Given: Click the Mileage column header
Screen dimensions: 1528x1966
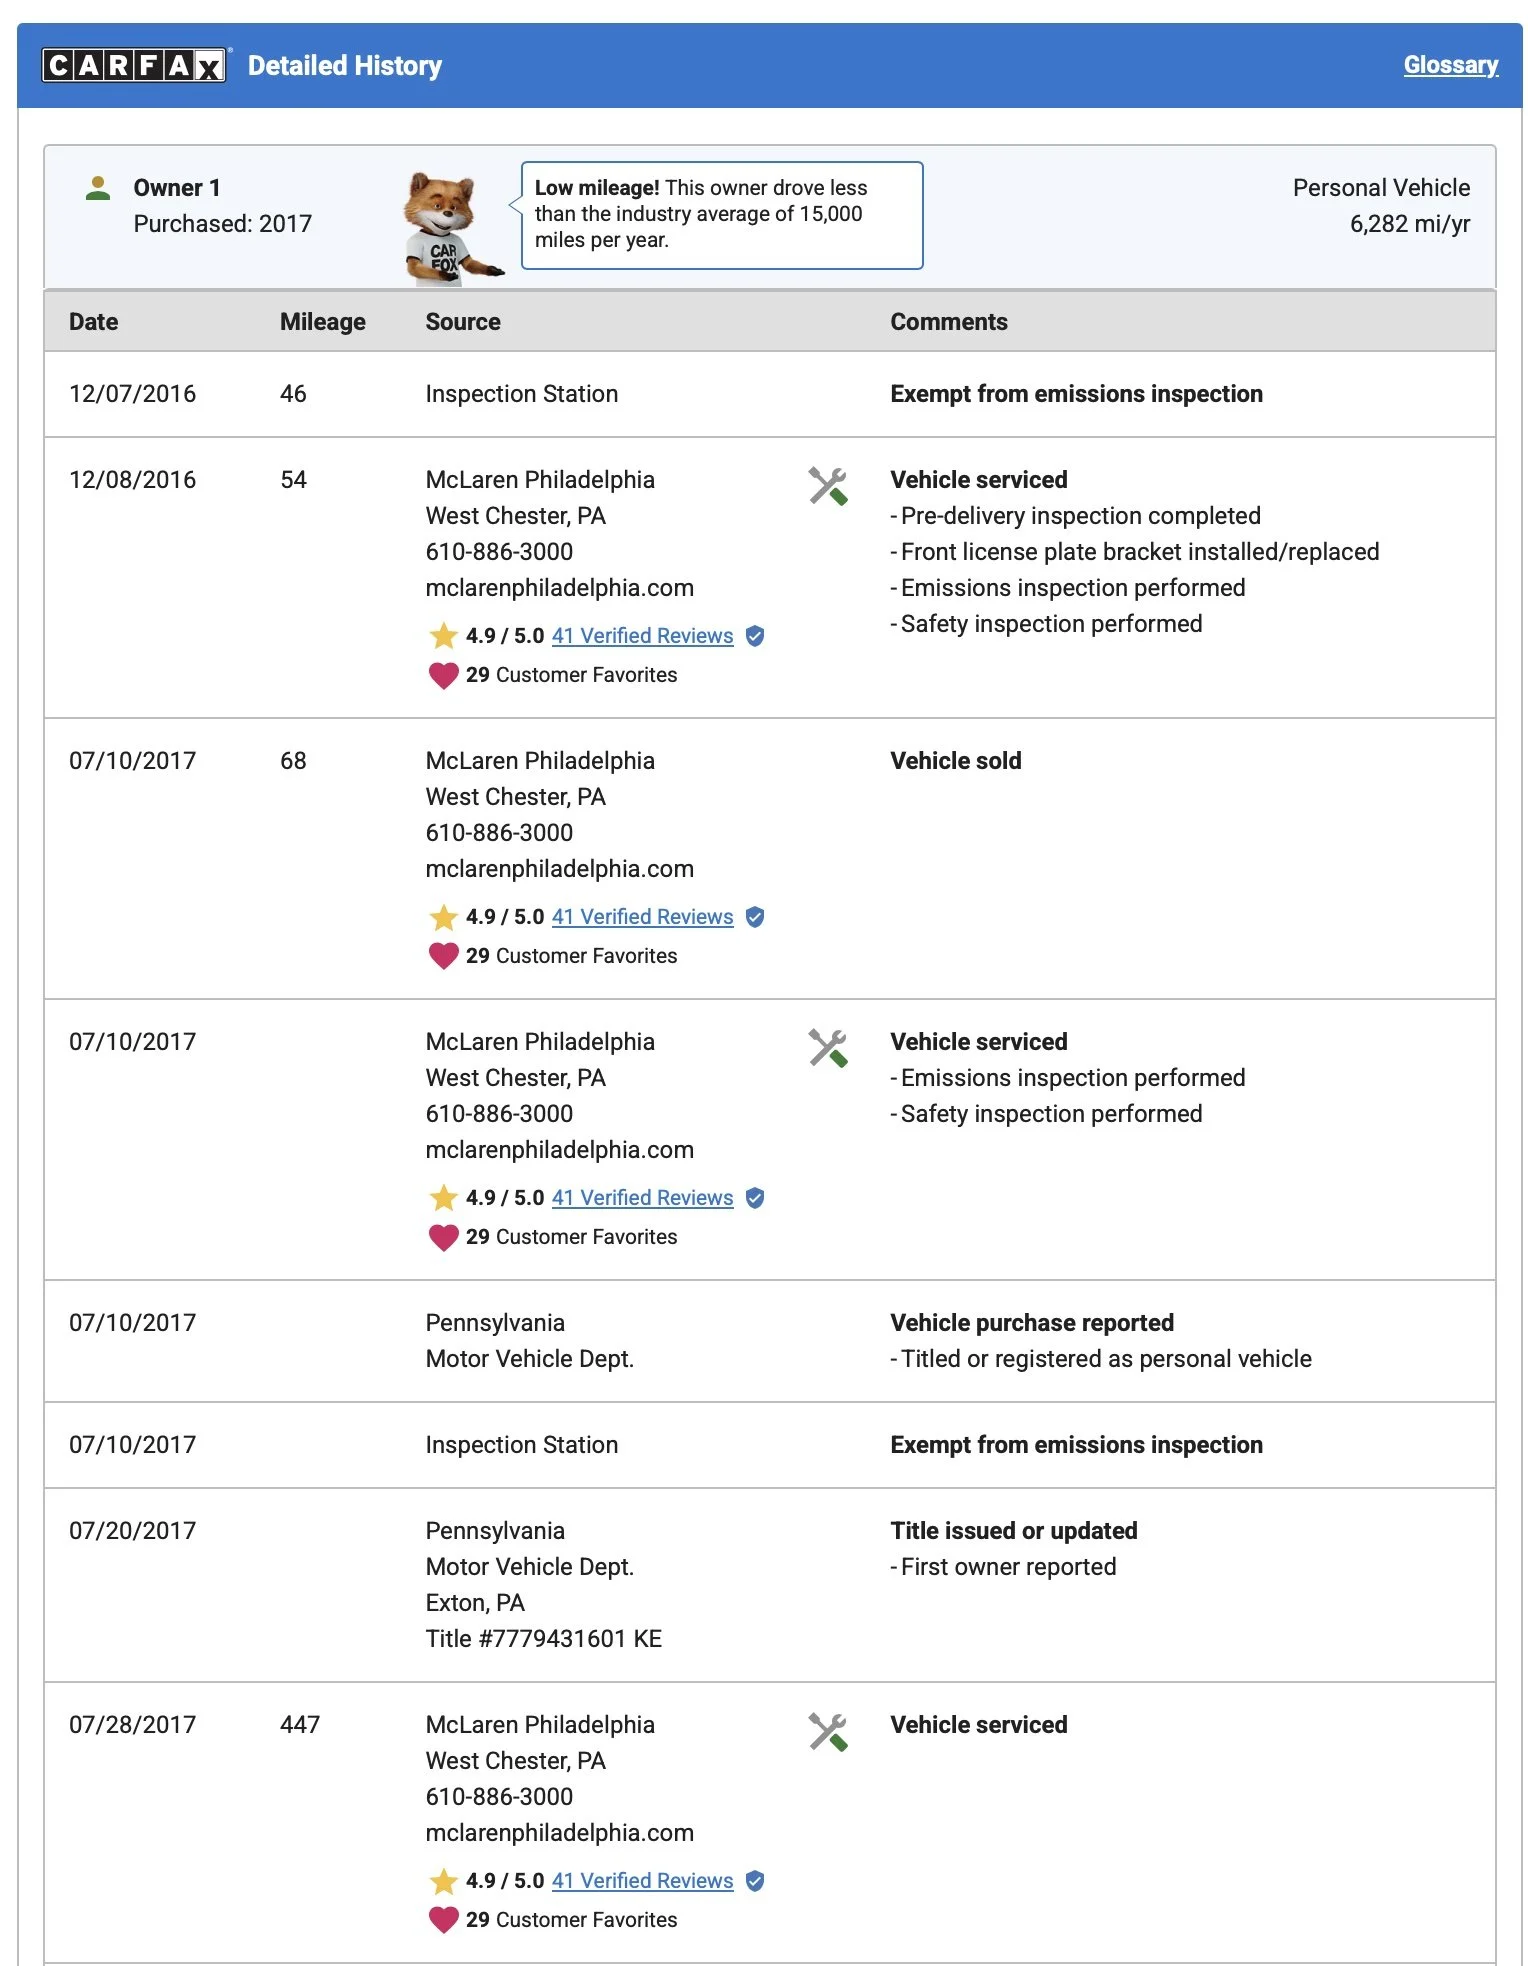Looking at the screenshot, I should pyautogui.click(x=322, y=322).
